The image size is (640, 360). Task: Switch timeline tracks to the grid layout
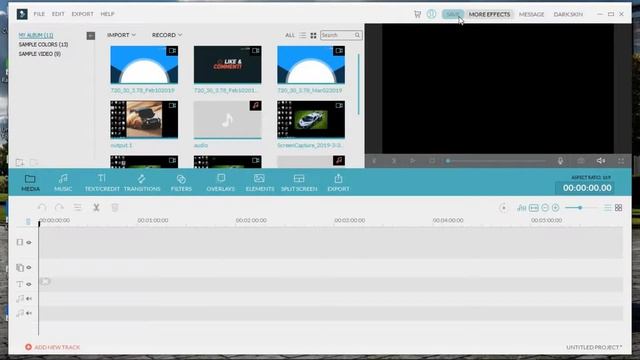(618, 208)
